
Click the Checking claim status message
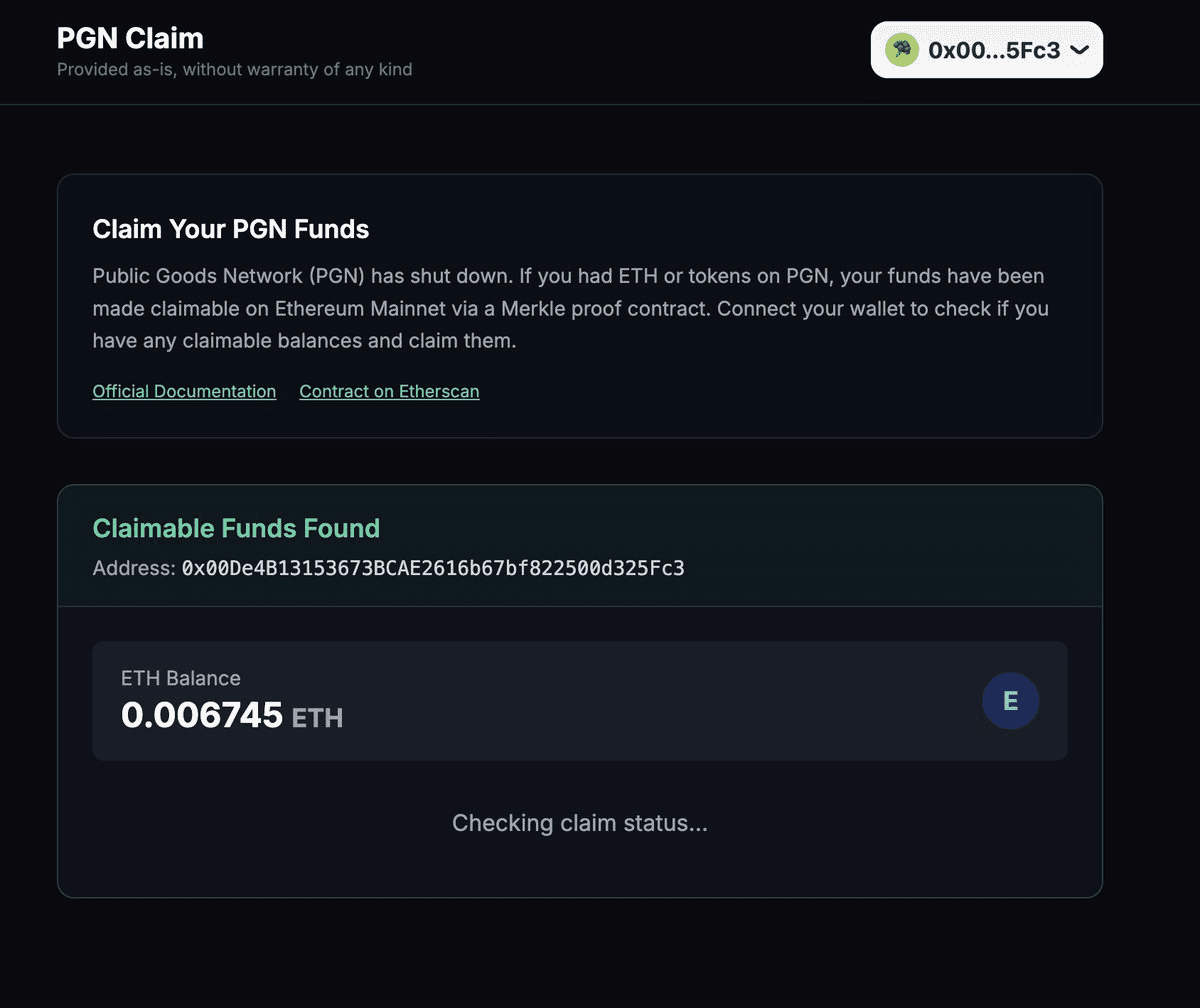pyautogui.click(x=580, y=823)
